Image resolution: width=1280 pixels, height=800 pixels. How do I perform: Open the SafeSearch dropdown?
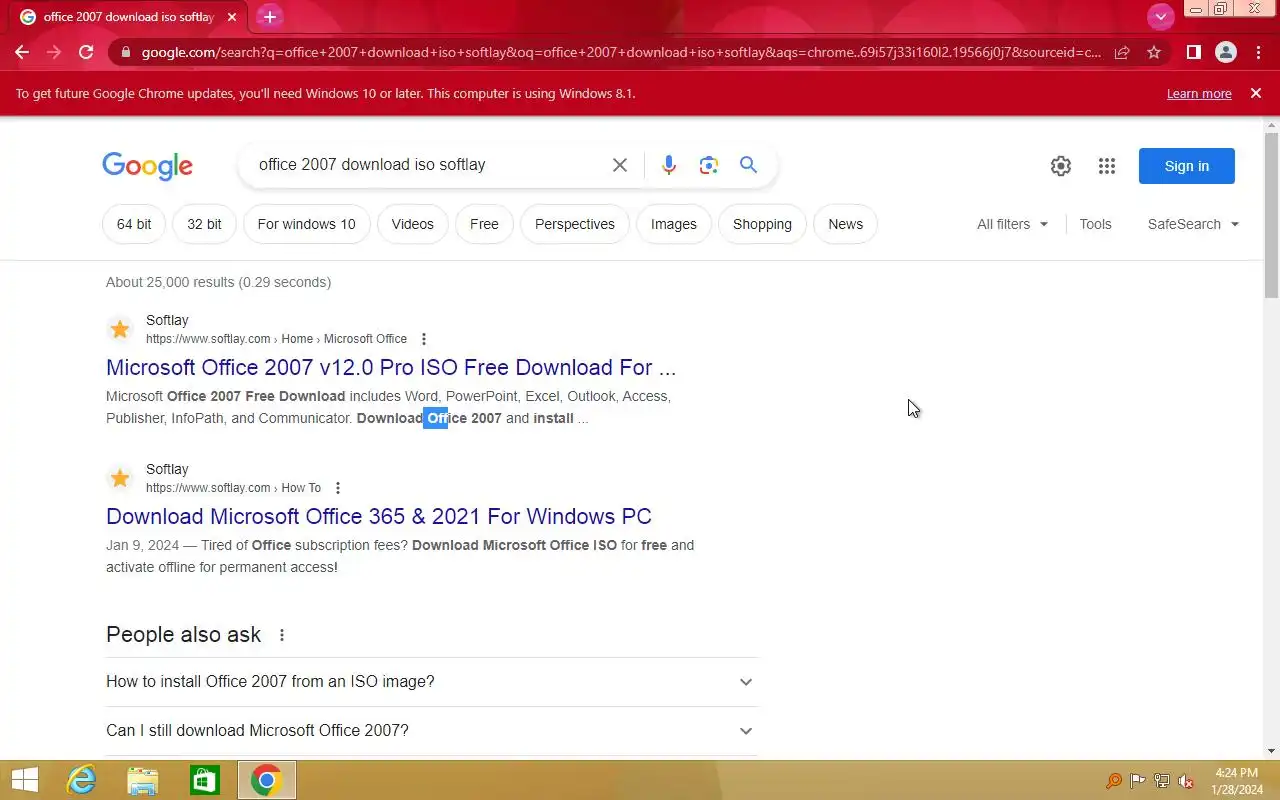(x=1193, y=224)
